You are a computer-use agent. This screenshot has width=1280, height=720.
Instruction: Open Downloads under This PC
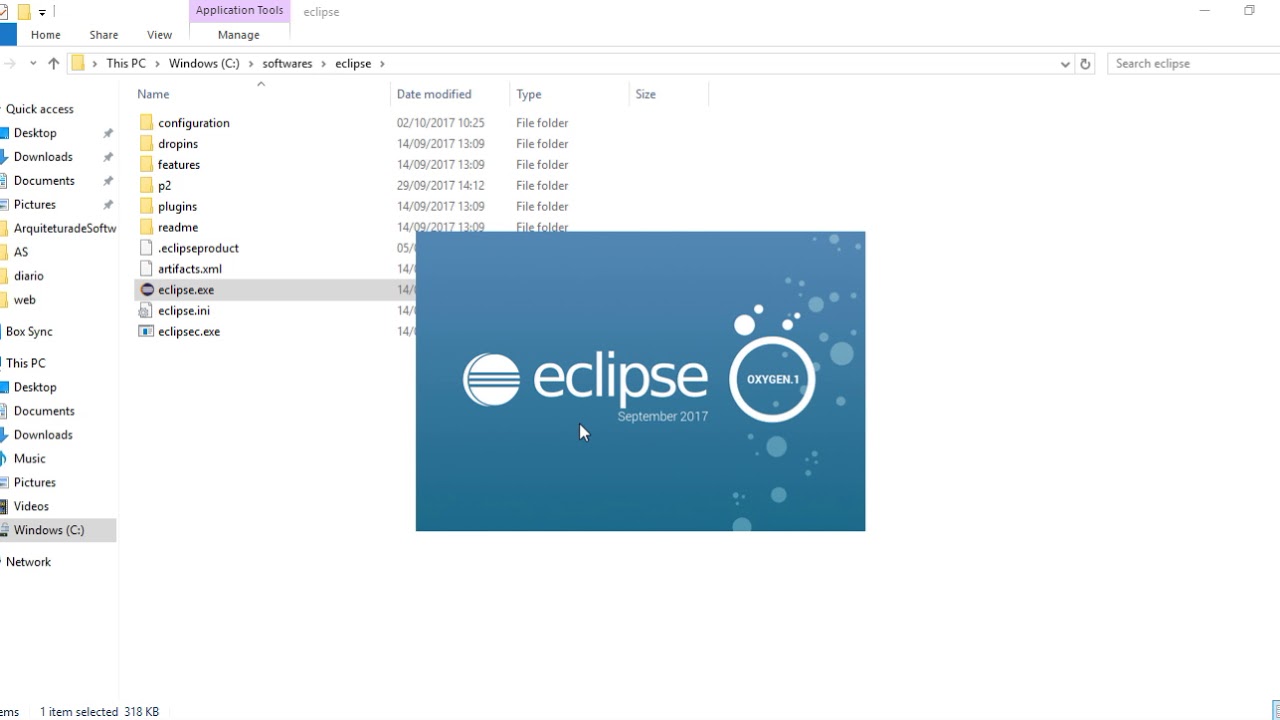[43, 435]
